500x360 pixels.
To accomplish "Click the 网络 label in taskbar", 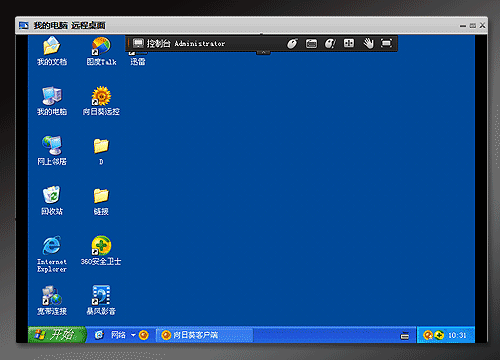I will pos(118,335).
